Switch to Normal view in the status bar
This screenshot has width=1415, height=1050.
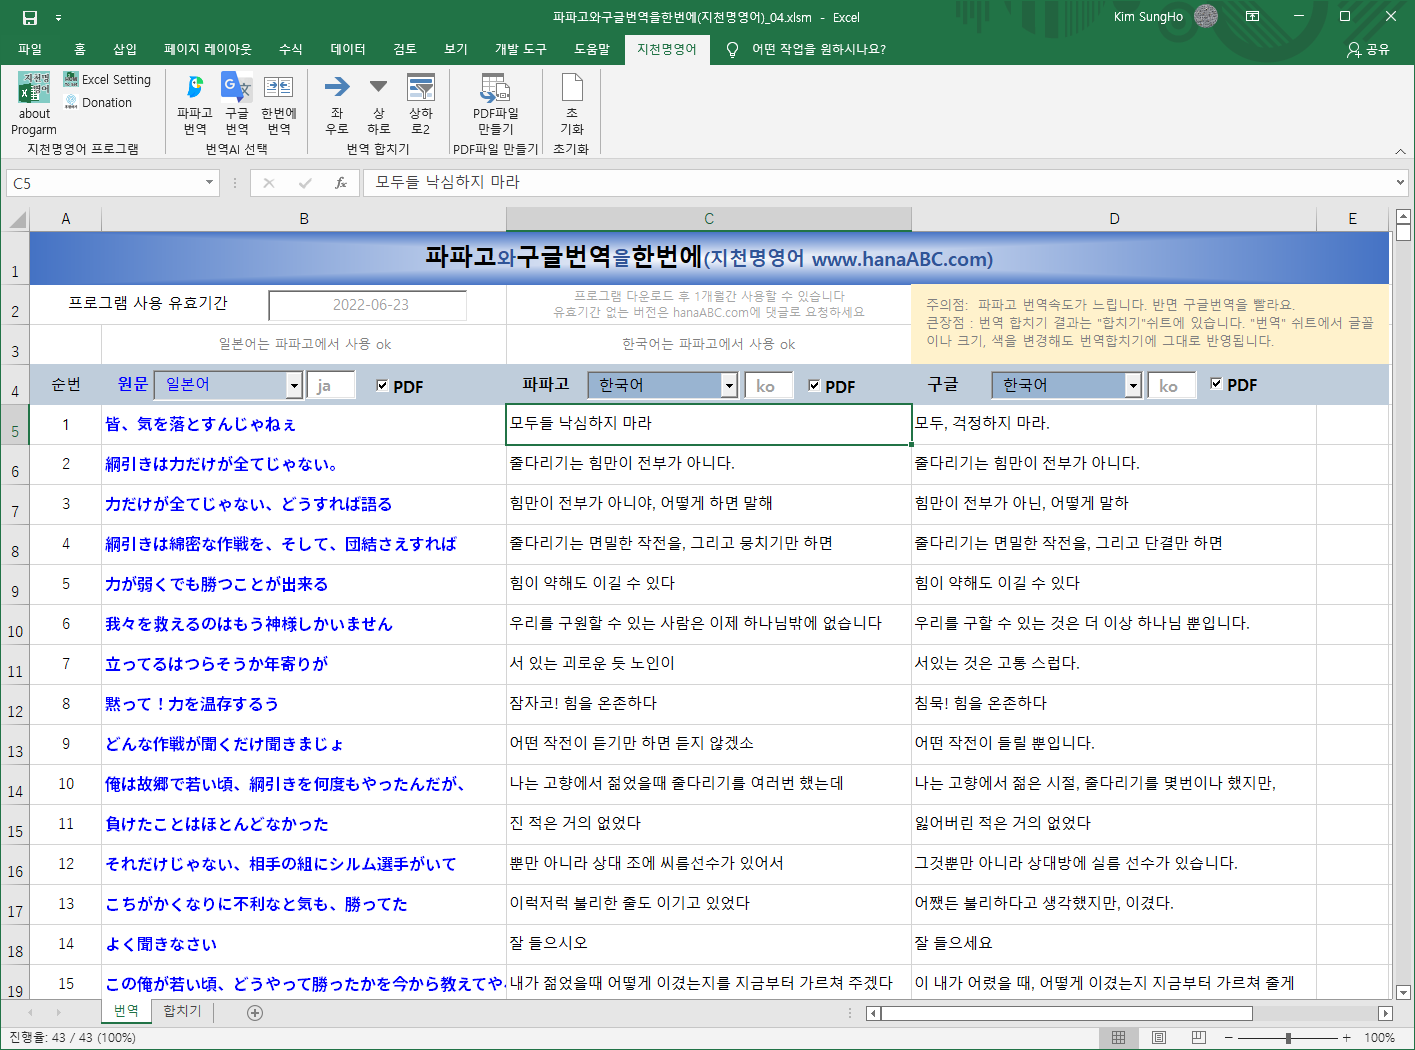[1119, 1037]
